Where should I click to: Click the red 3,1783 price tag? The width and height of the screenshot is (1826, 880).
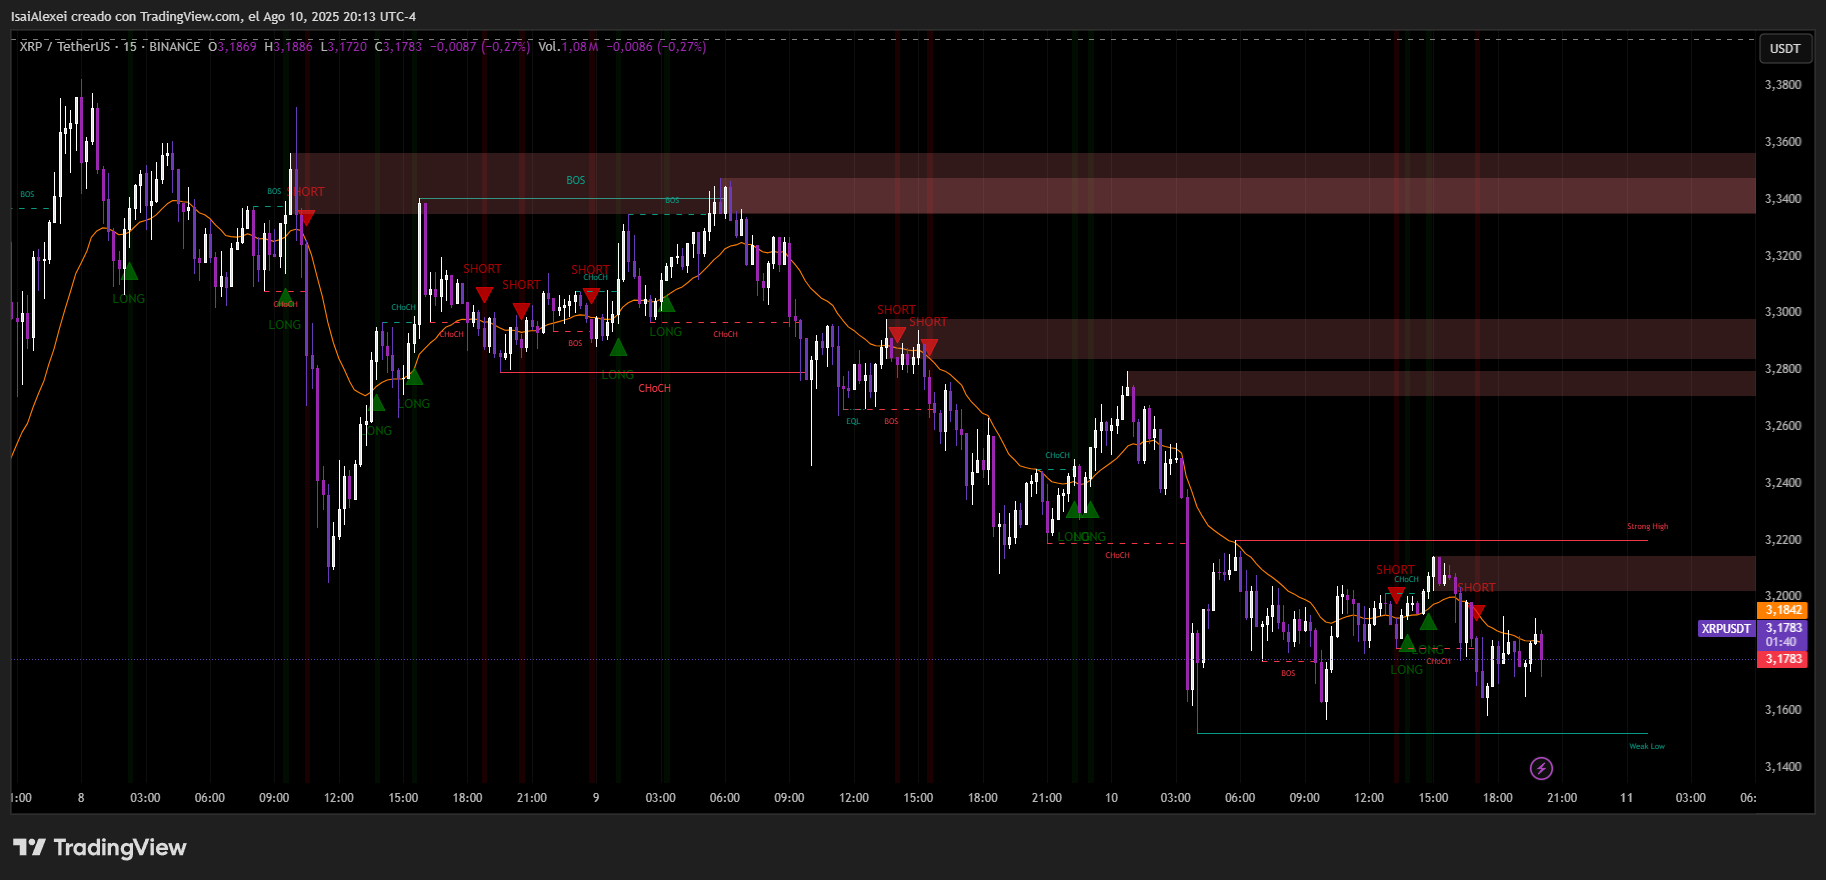pos(1783,659)
